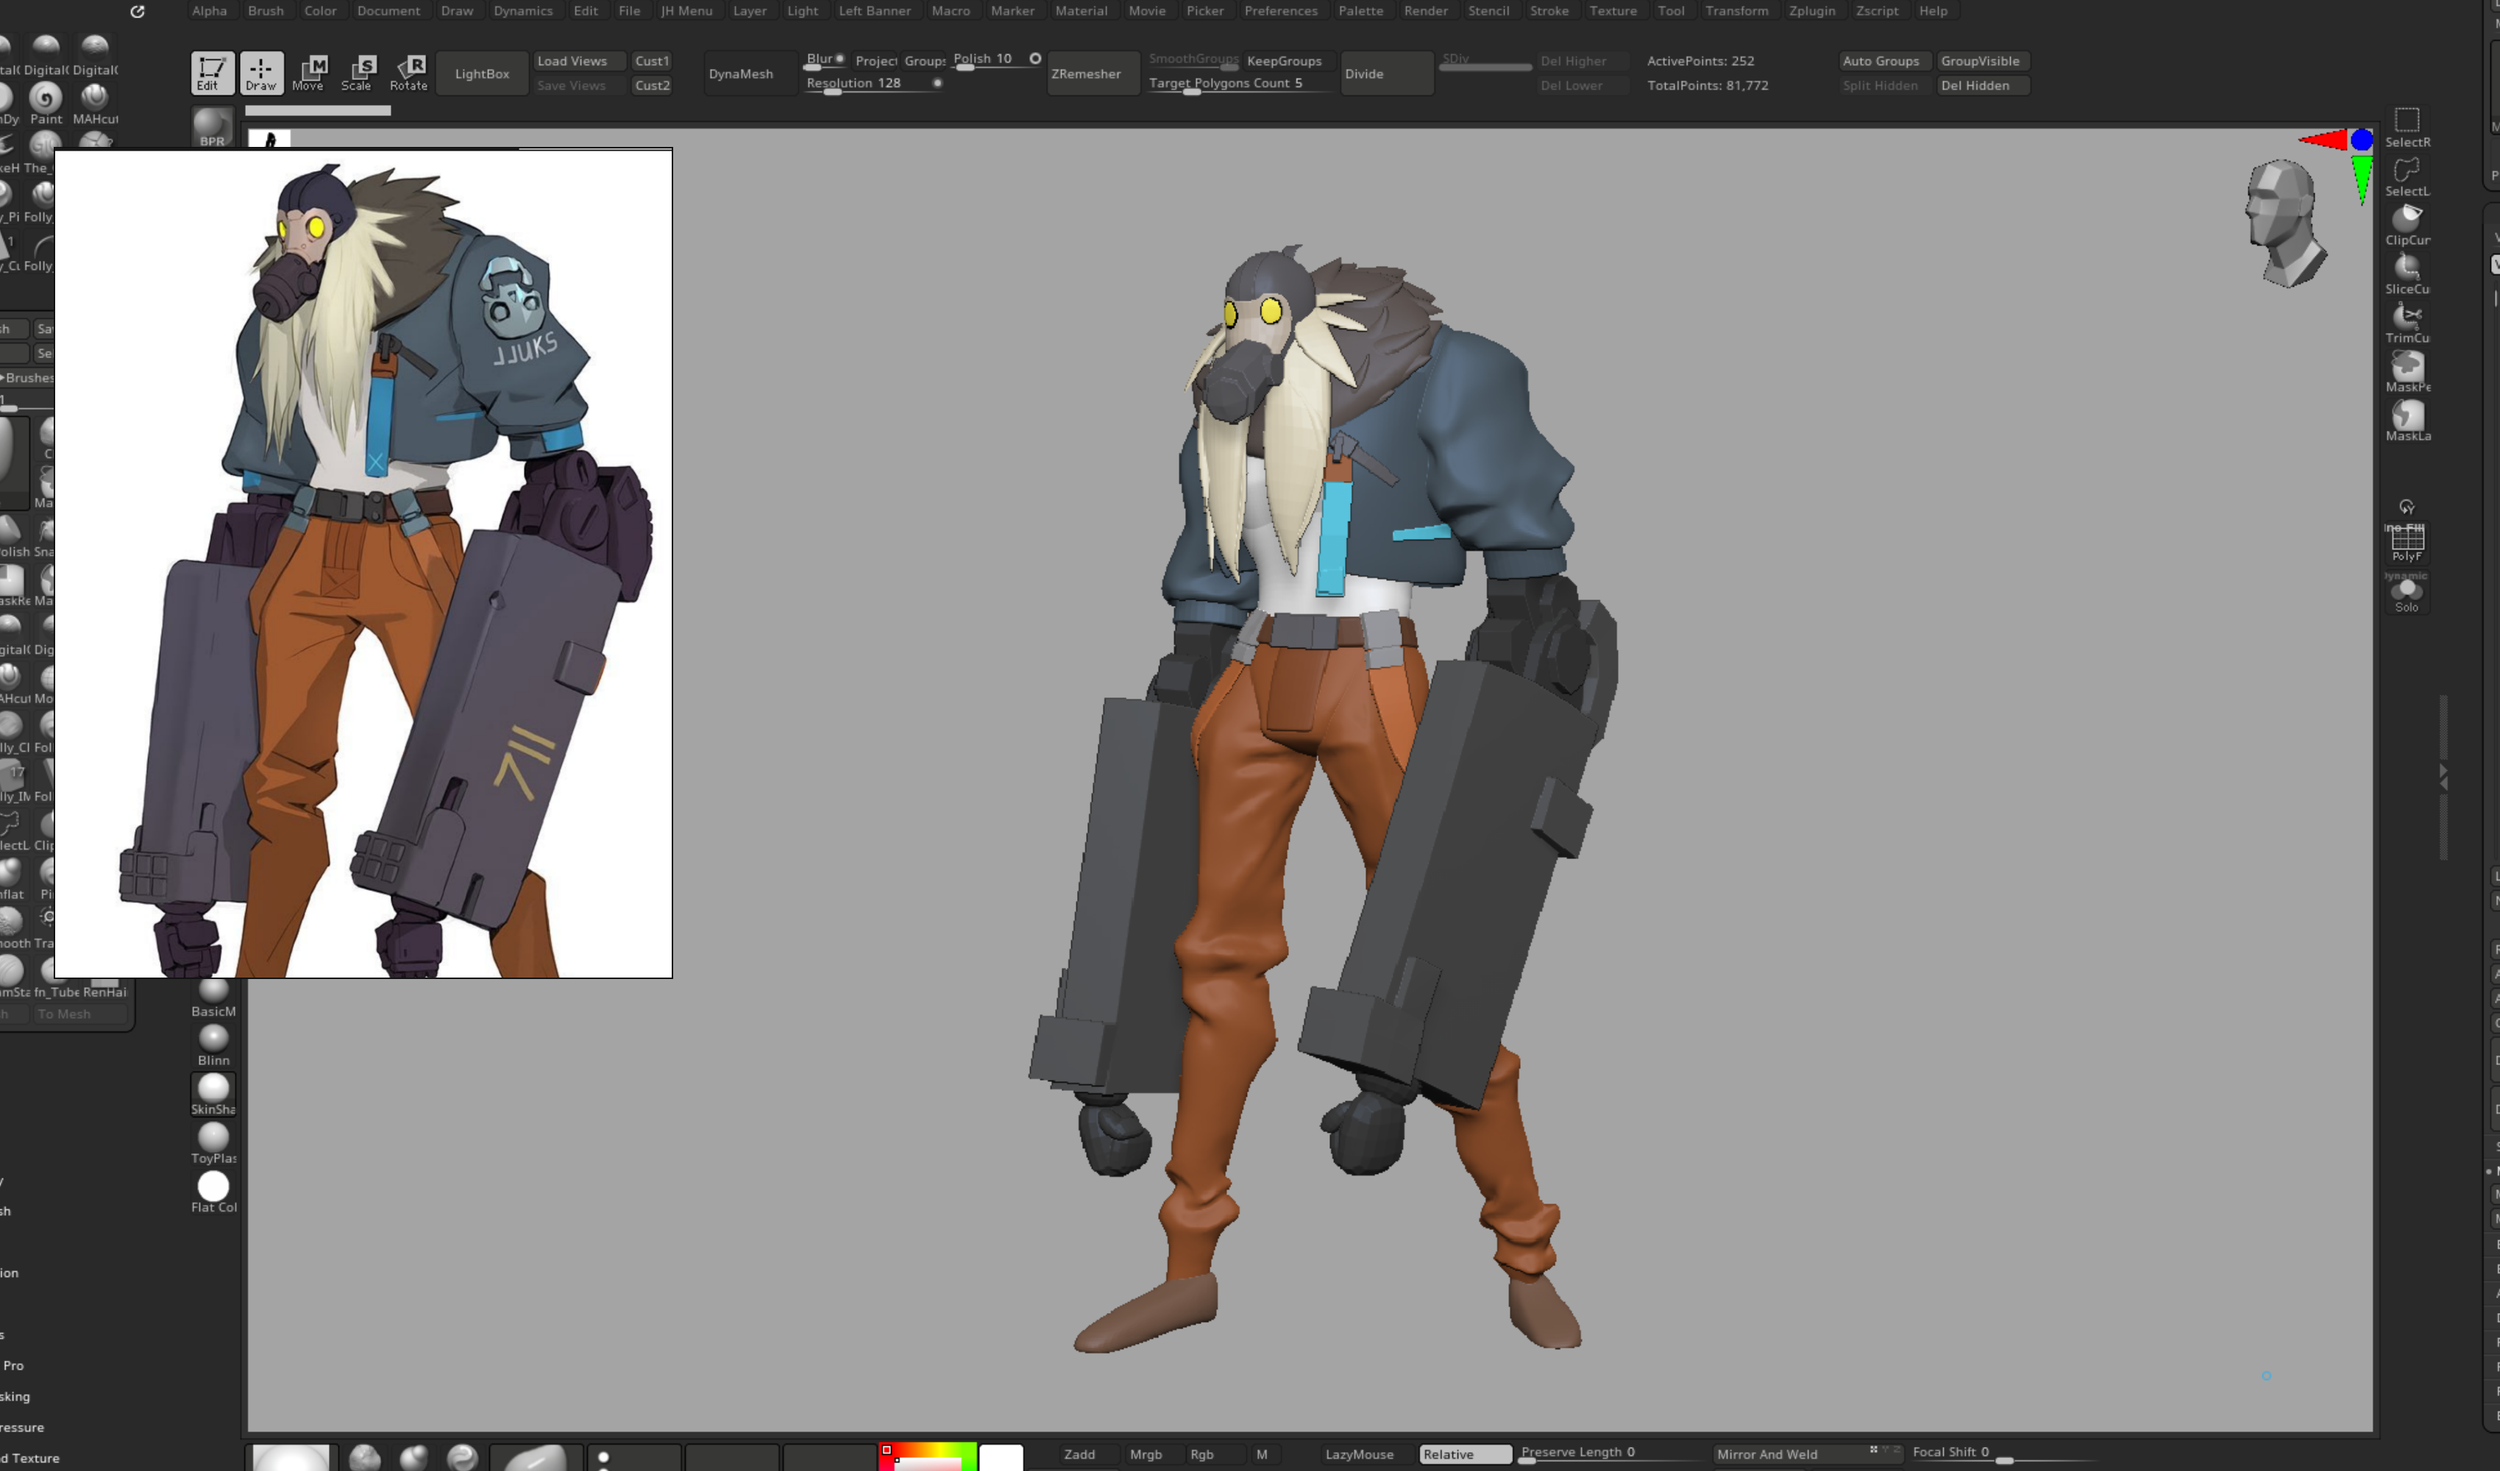Select the Scale tool icon
Viewport: 2500px width, 1471px height.
357,73
